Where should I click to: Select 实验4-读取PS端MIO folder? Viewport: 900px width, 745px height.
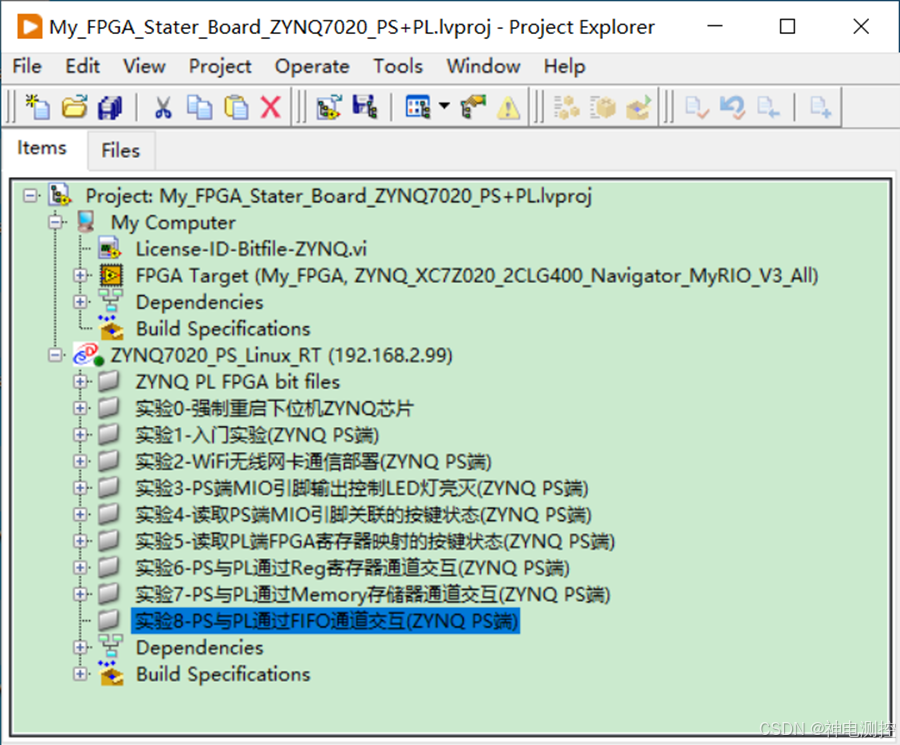point(363,515)
